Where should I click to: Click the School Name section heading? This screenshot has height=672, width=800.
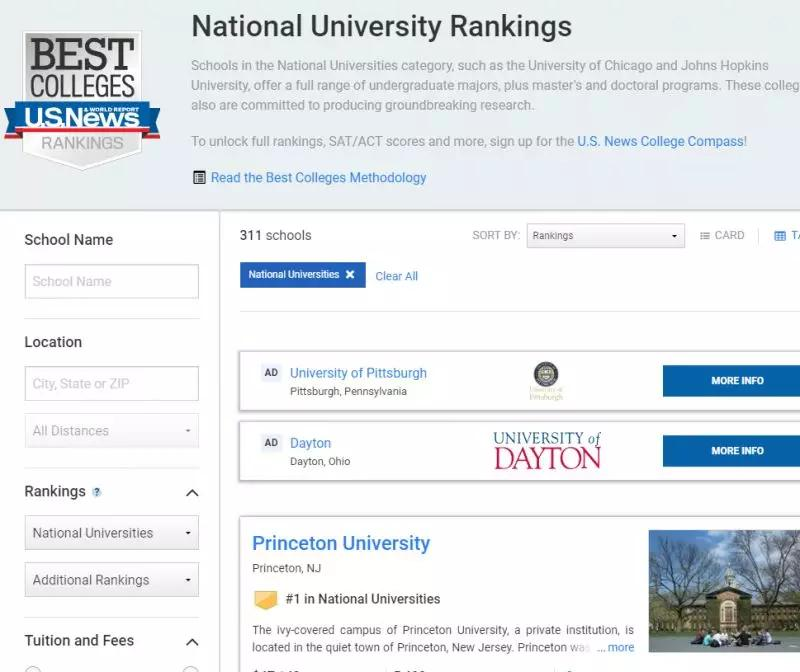[69, 240]
